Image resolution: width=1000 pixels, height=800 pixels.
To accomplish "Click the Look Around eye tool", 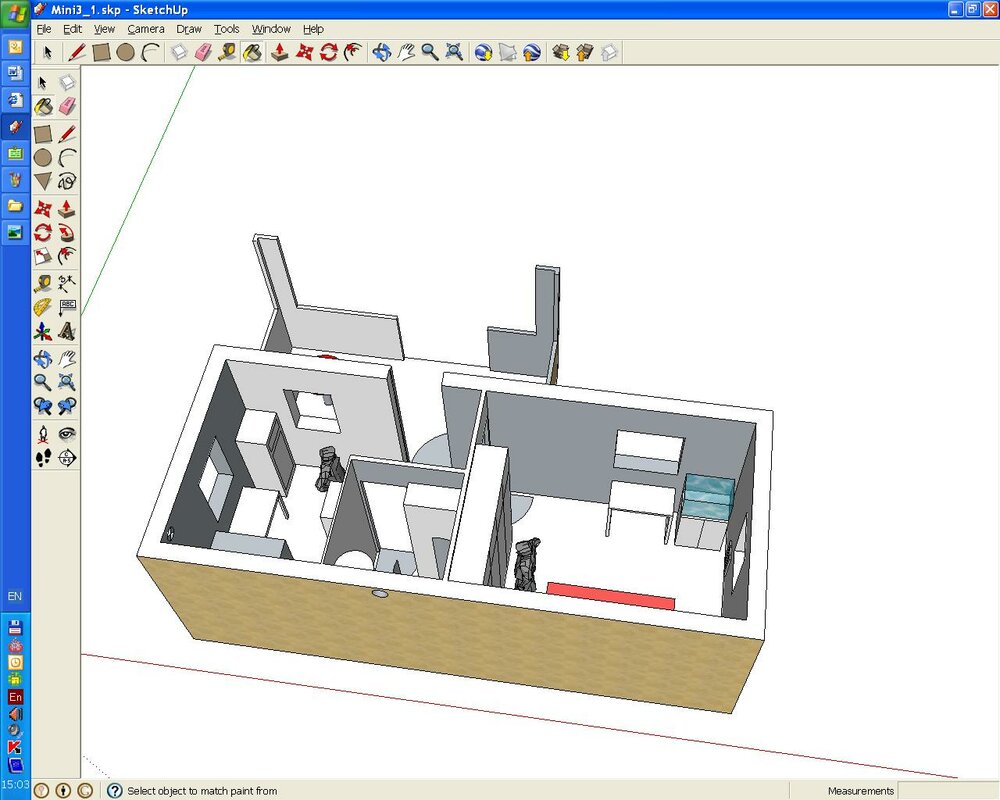I will point(67,434).
